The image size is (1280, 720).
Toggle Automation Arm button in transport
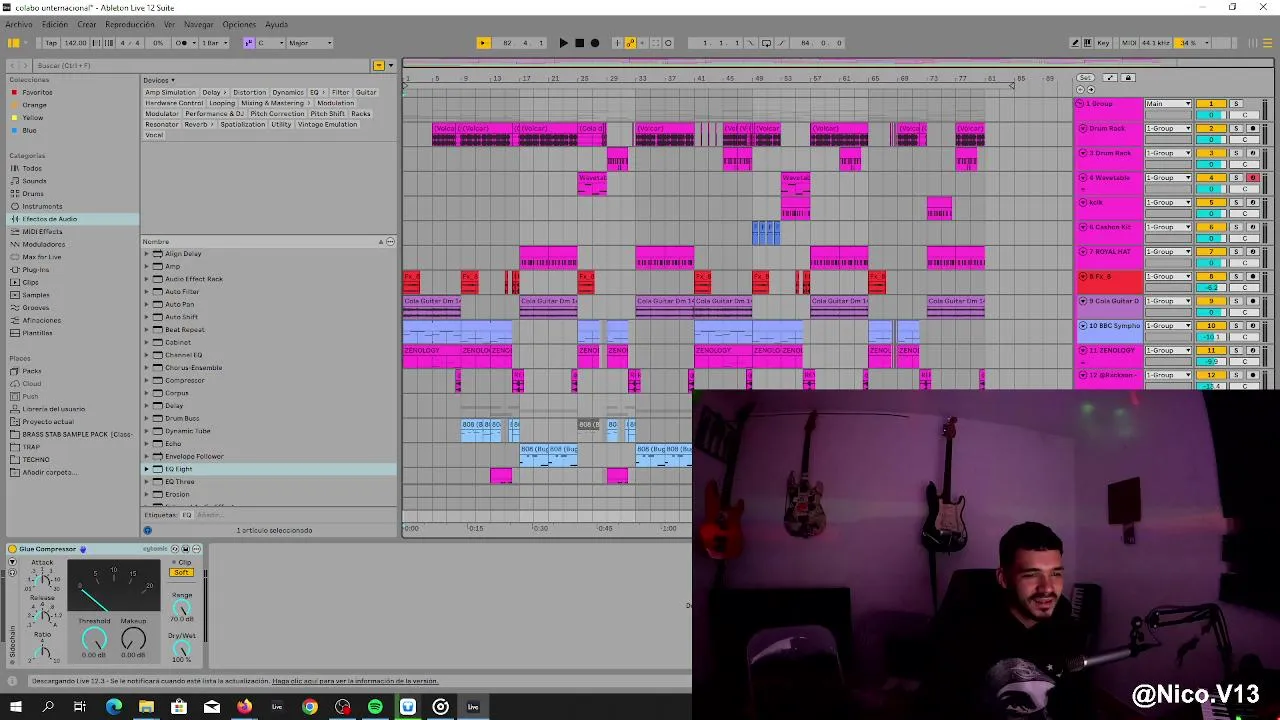click(x=630, y=43)
